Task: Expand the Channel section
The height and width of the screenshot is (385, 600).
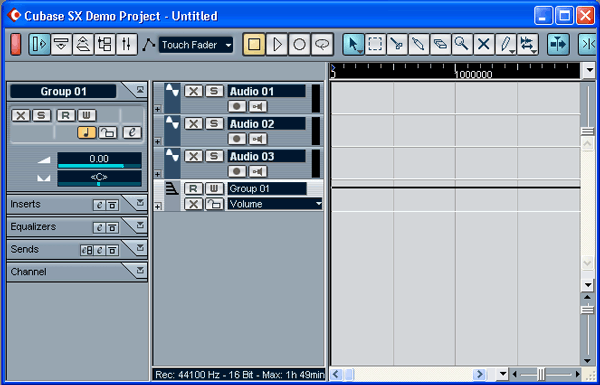Action: point(140,270)
